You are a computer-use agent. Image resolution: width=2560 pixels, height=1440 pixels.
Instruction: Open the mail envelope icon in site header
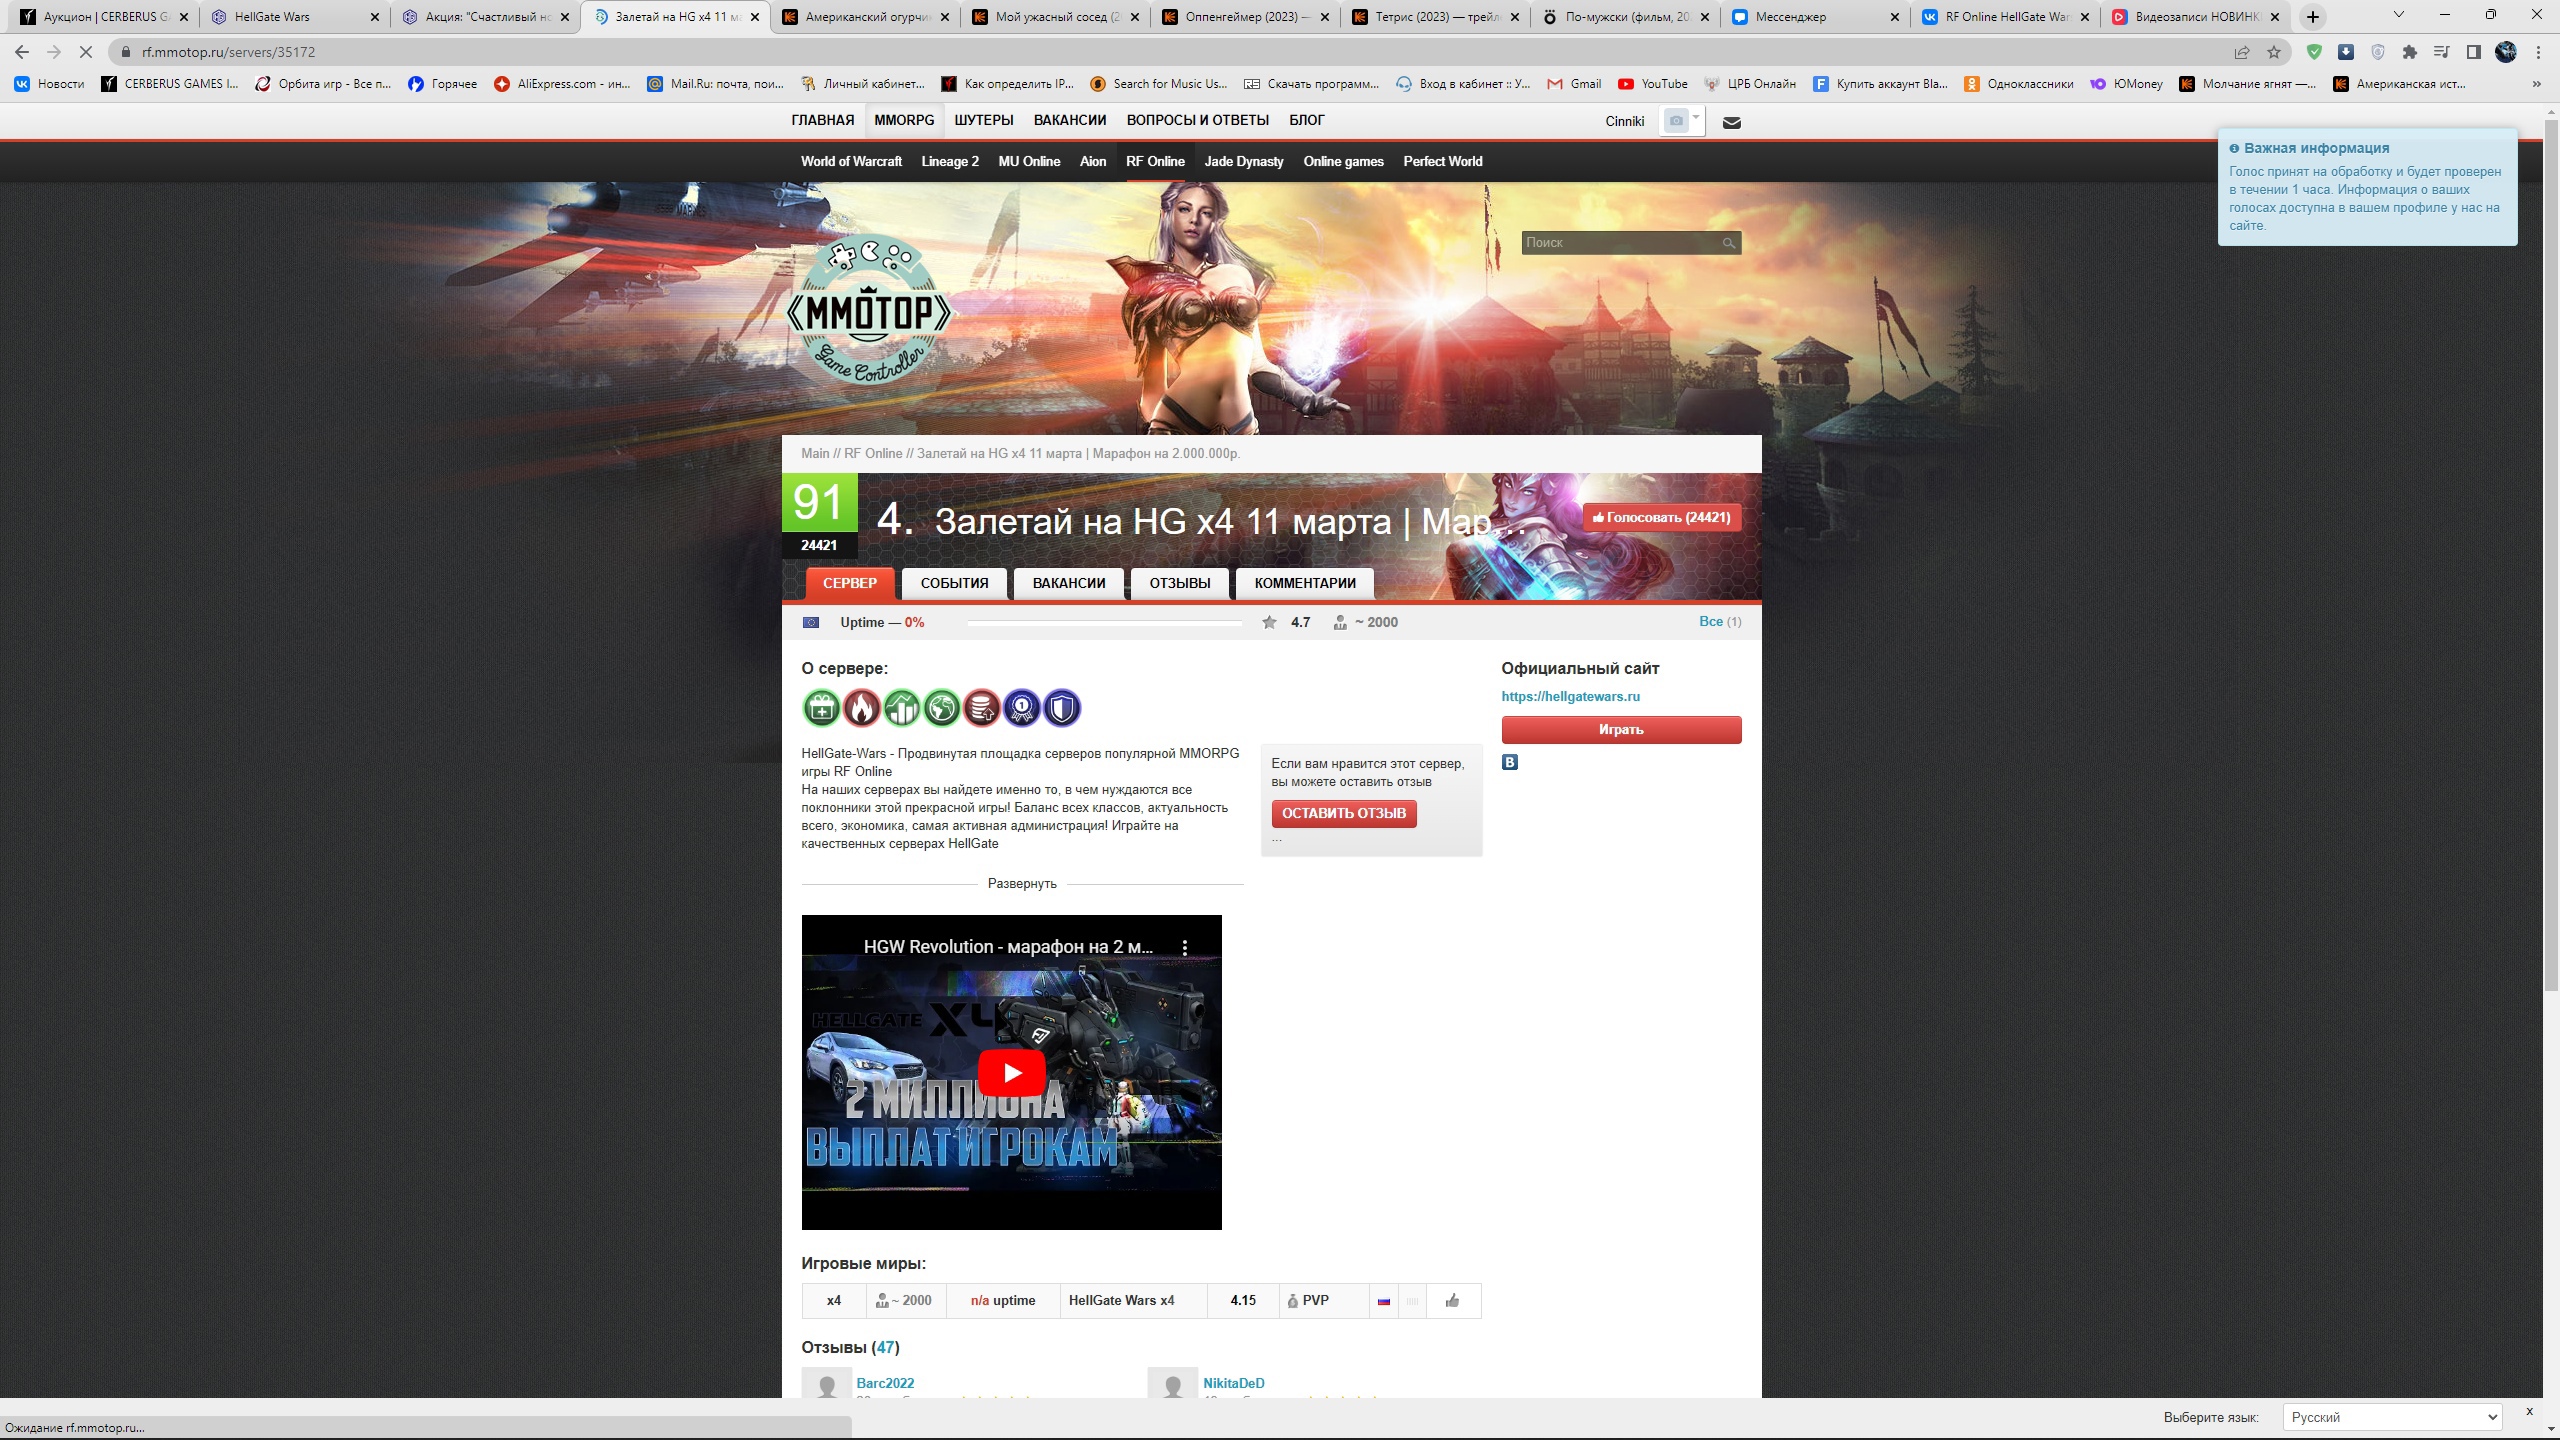(x=1732, y=122)
